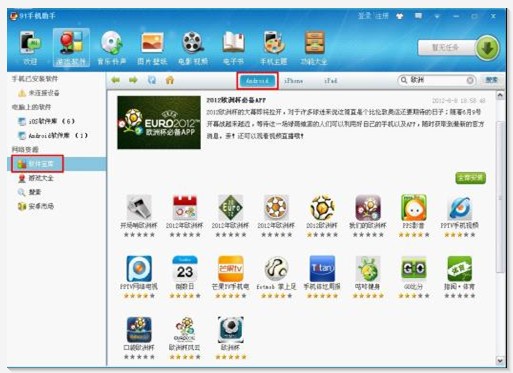Open the PPTV网络电视 app icon
This screenshot has width=513, height=373.
point(139,269)
